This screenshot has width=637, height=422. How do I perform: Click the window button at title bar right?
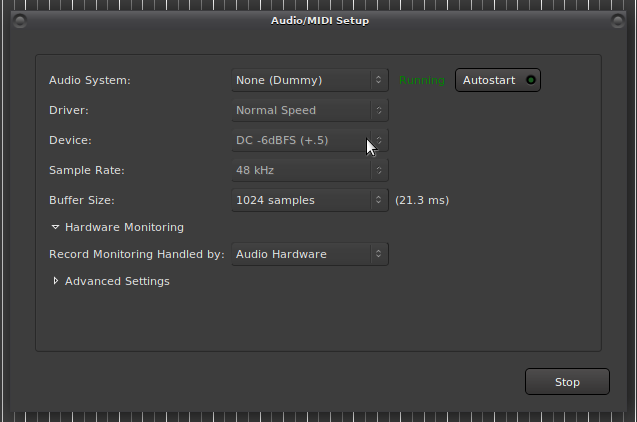click(x=618, y=20)
